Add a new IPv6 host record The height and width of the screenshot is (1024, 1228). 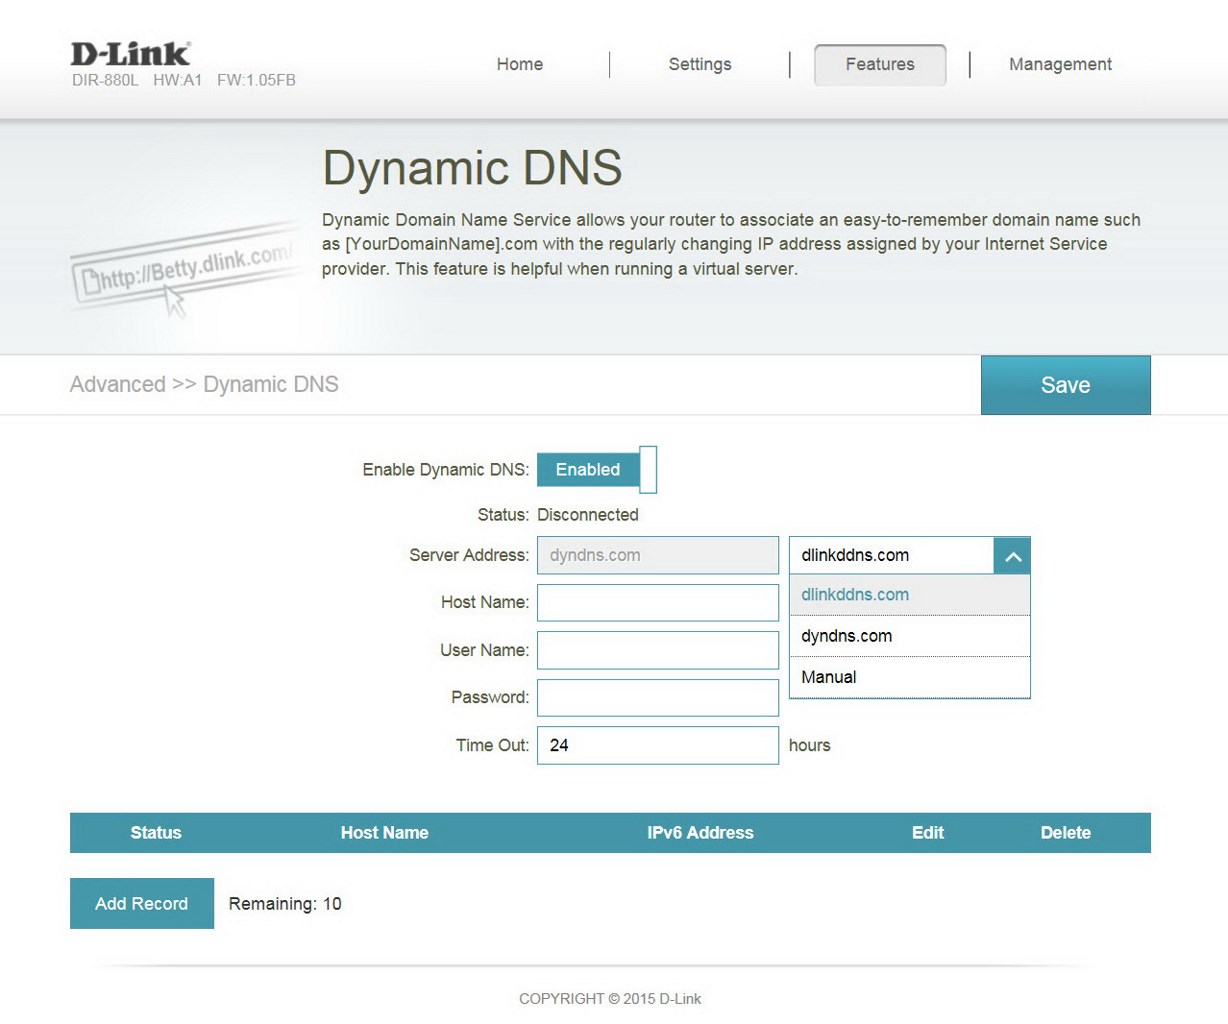(x=142, y=903)
